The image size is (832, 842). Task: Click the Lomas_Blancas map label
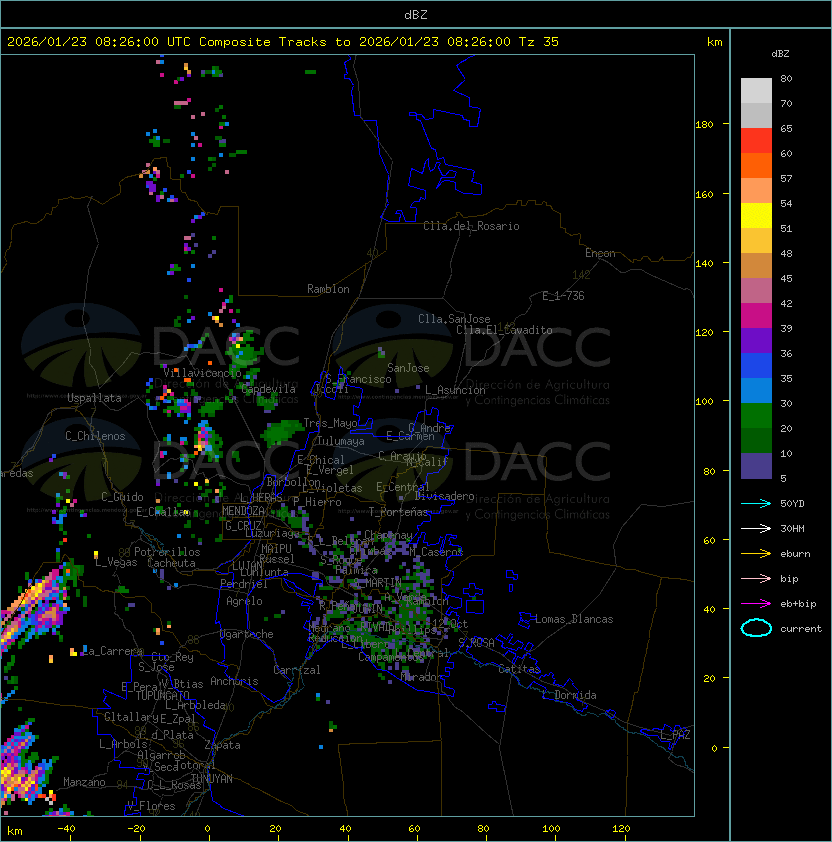tap(574, 619)
